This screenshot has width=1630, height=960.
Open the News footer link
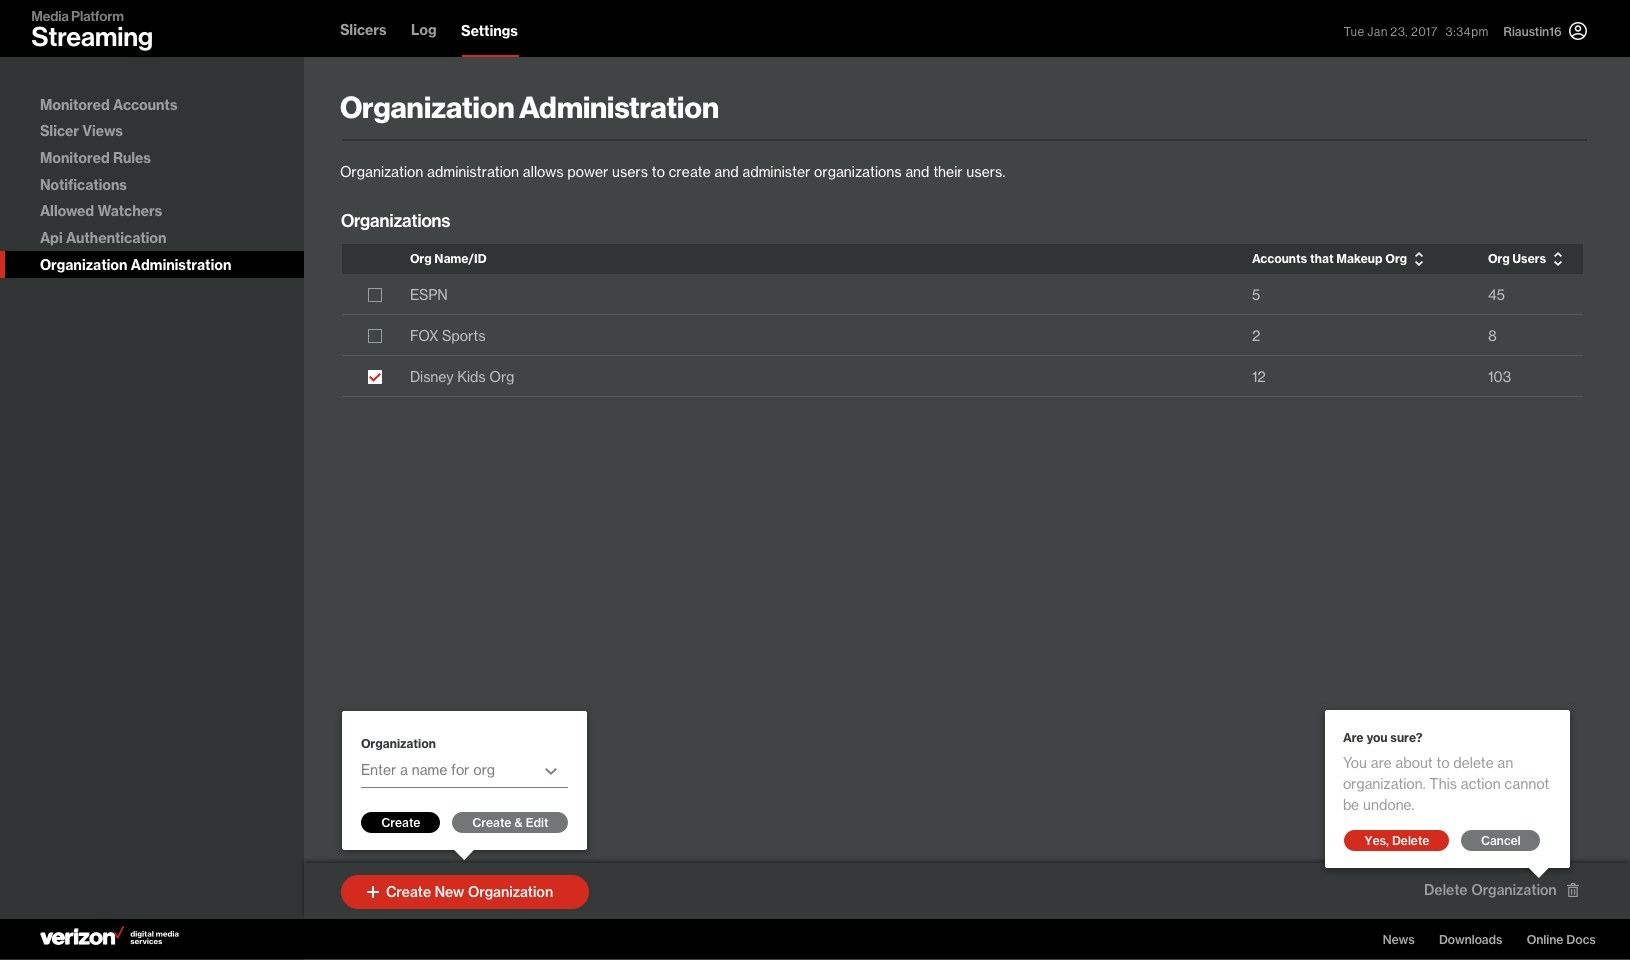pyautogui.click(x=1398, y=940)
